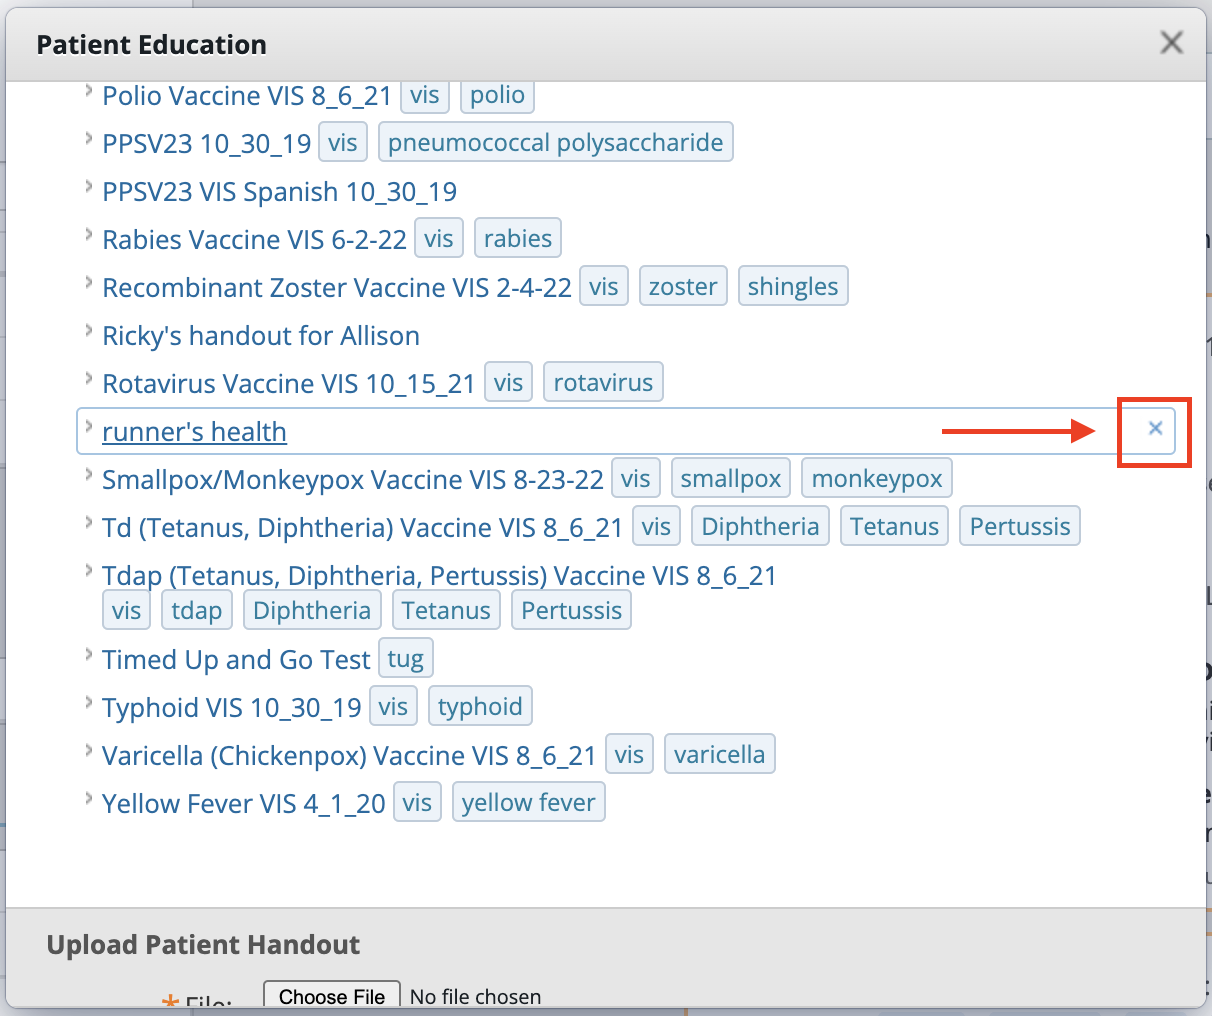Delete the runner's health handout entry
Screen dimensions: 1212x1016
coord(1154,430)
